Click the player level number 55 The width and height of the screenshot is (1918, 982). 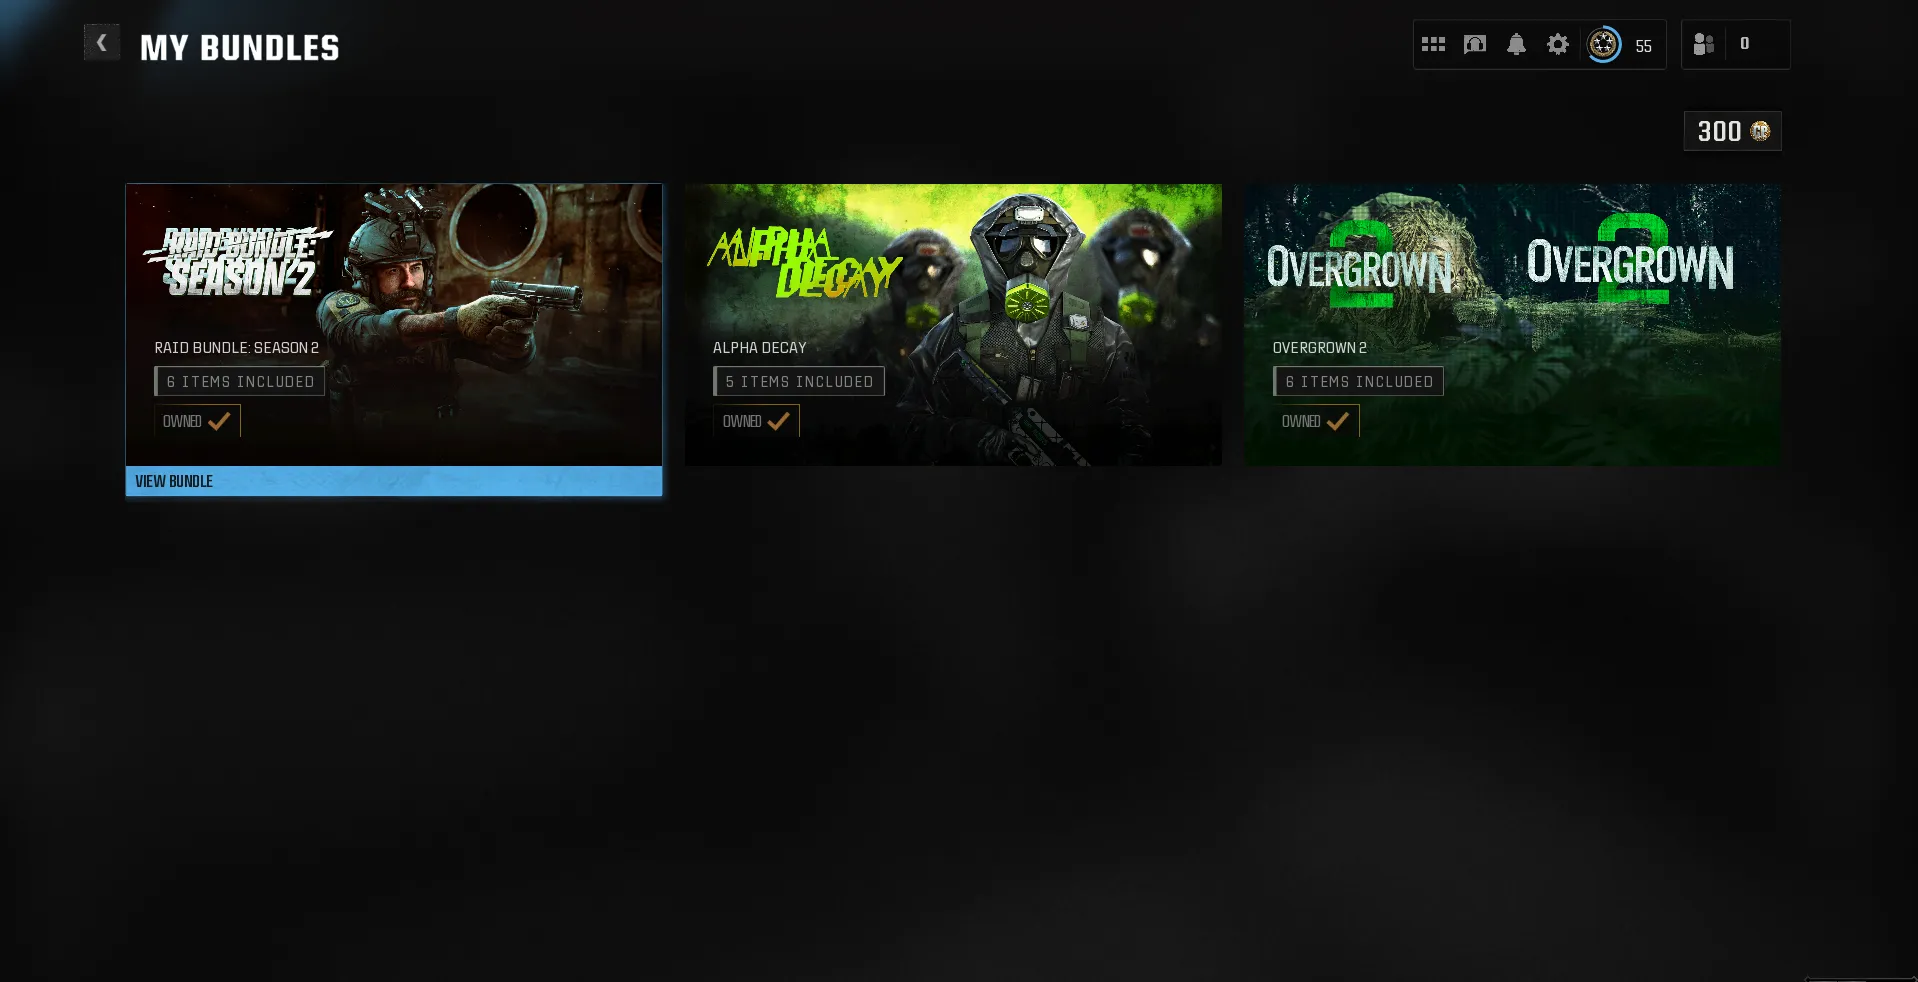1643,46
